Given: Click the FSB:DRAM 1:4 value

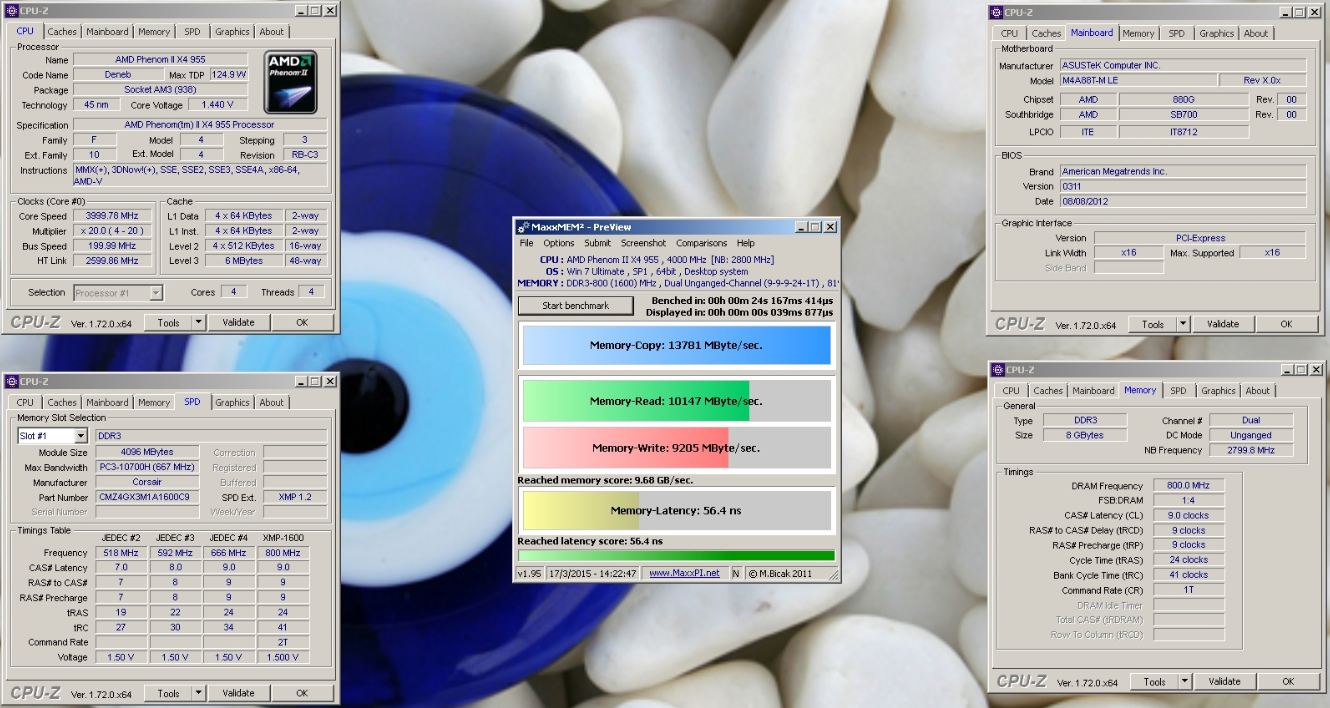Looking at the screenshot, I should tap(1188, 501).
